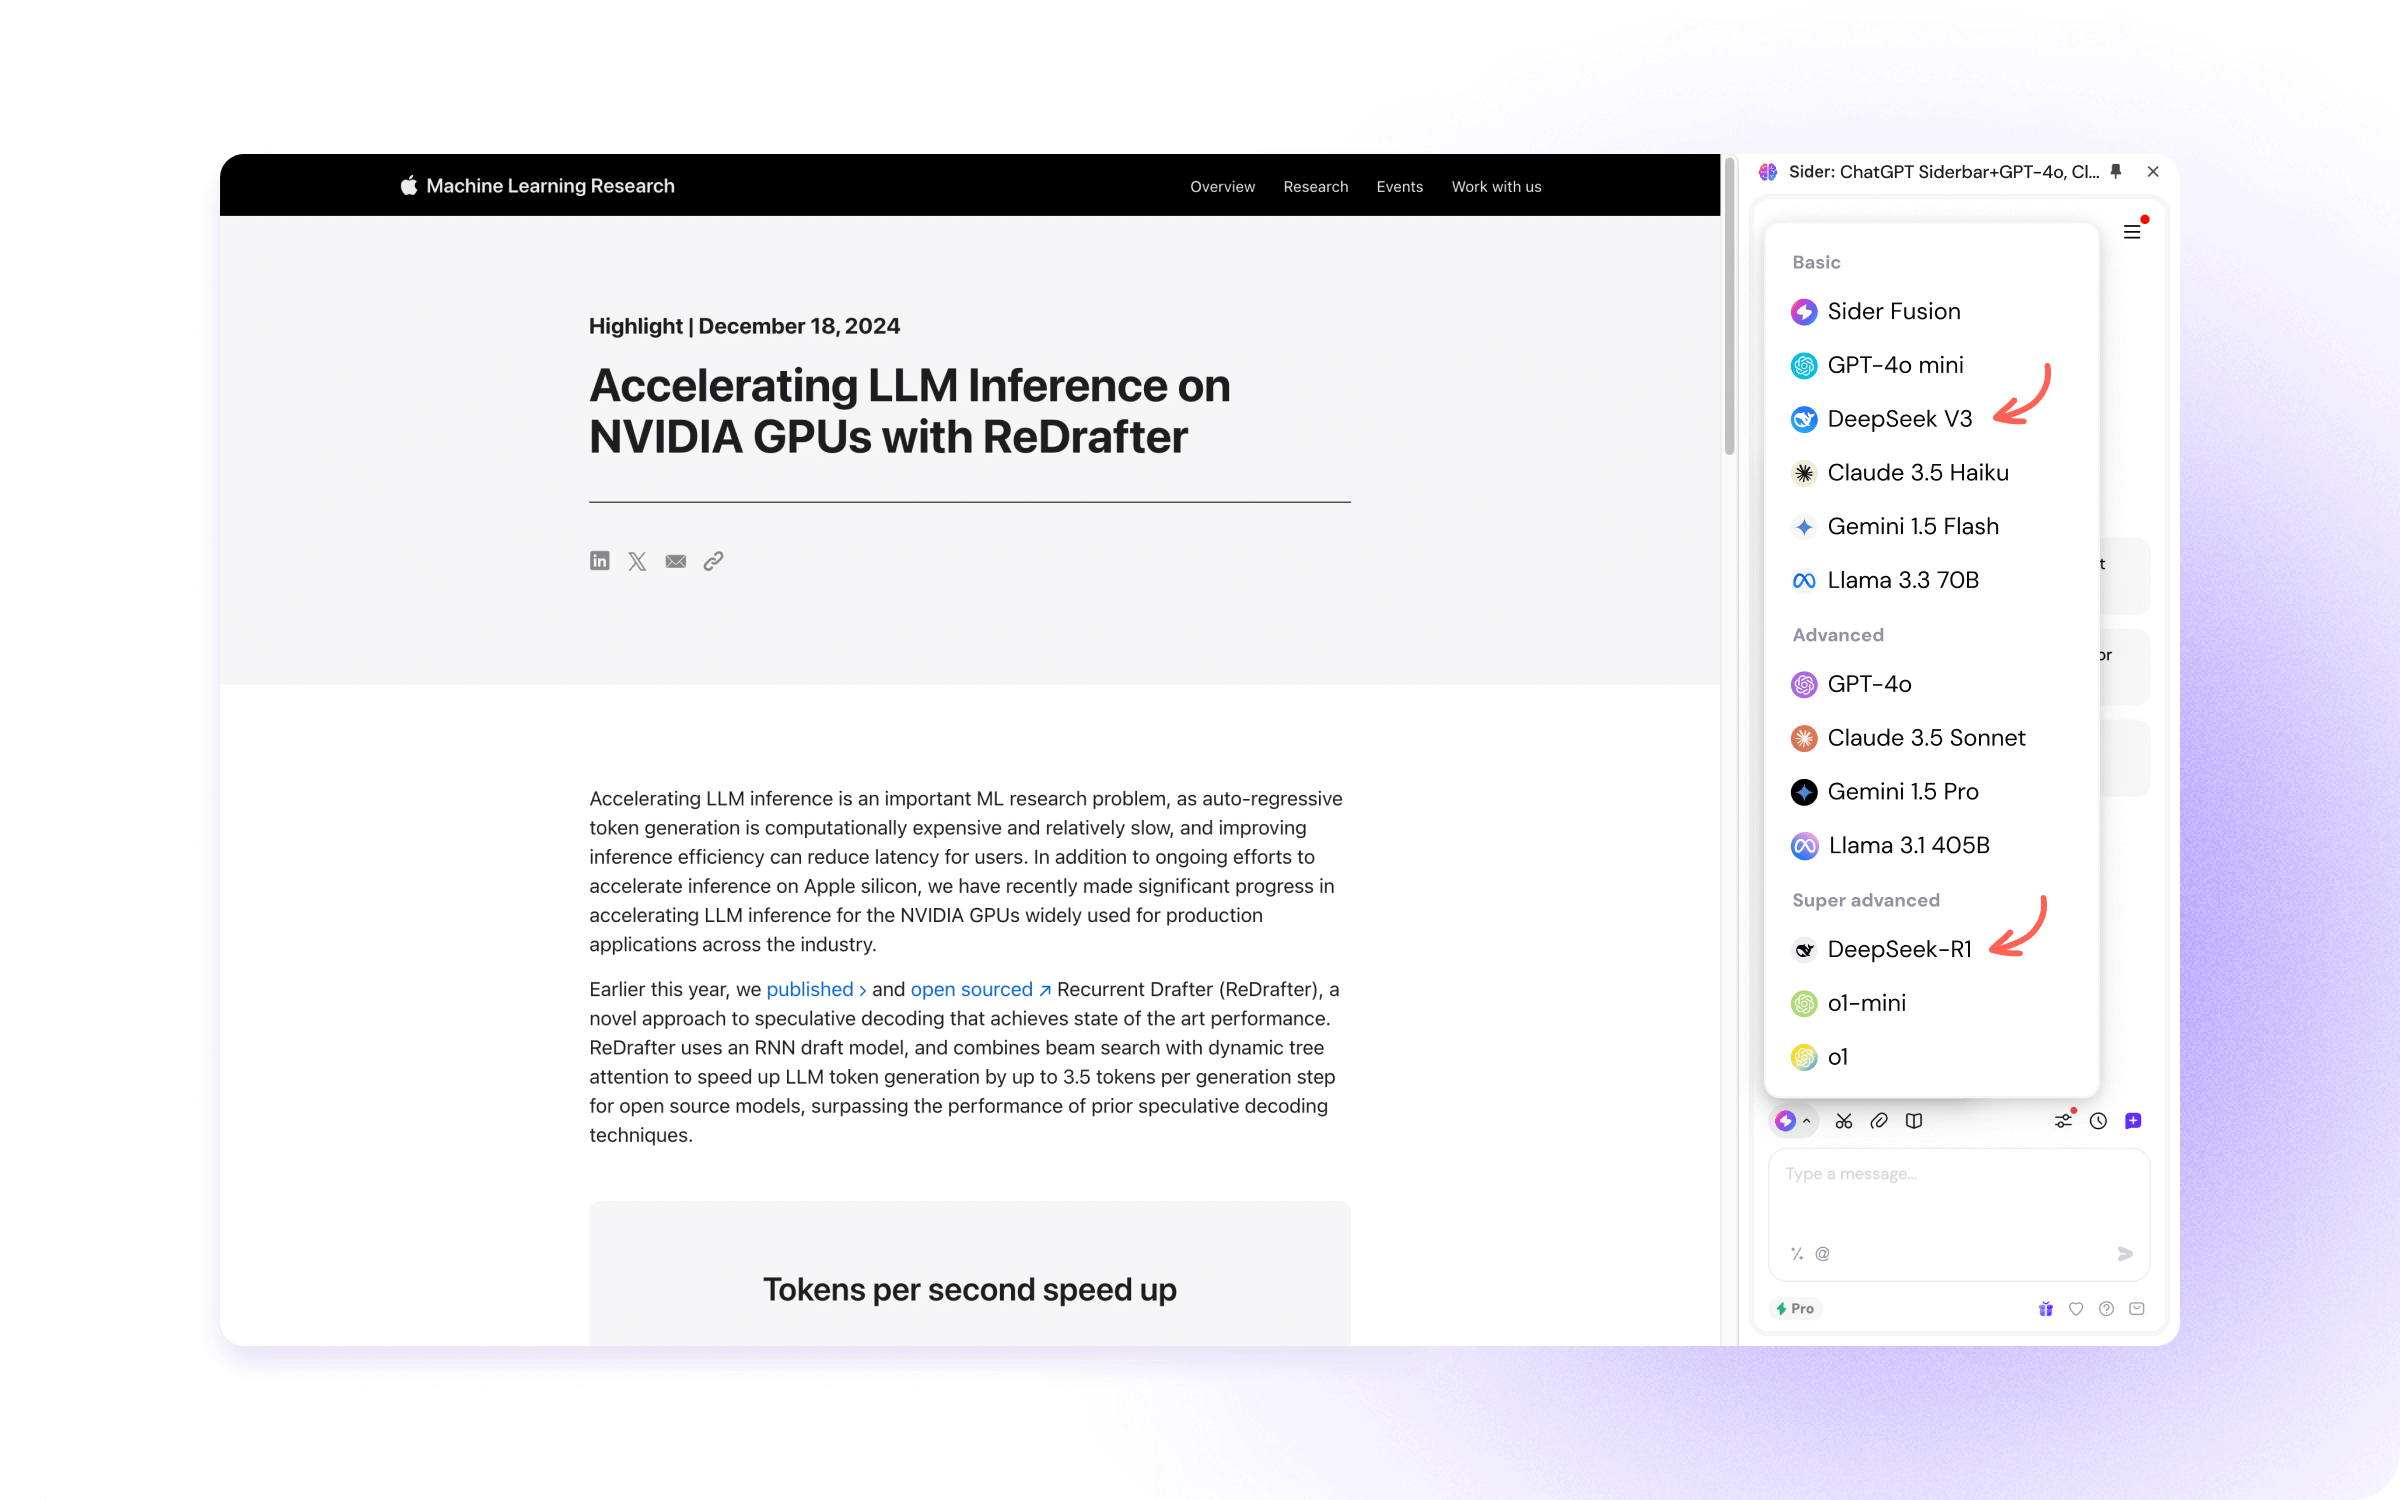
Task: Copy article link chain icon
Action: coord(713,561)
